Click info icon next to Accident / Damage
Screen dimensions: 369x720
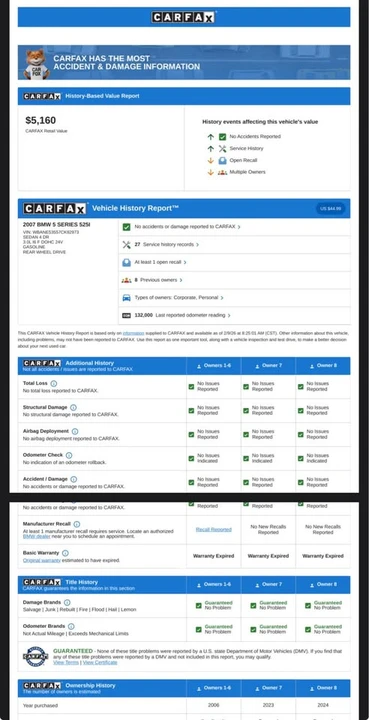pos(73,479)
